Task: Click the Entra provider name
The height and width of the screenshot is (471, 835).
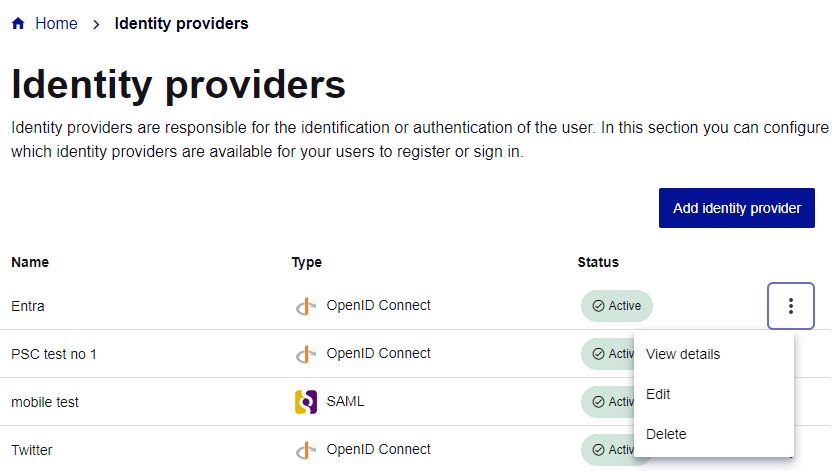Action: coord(28,306)
